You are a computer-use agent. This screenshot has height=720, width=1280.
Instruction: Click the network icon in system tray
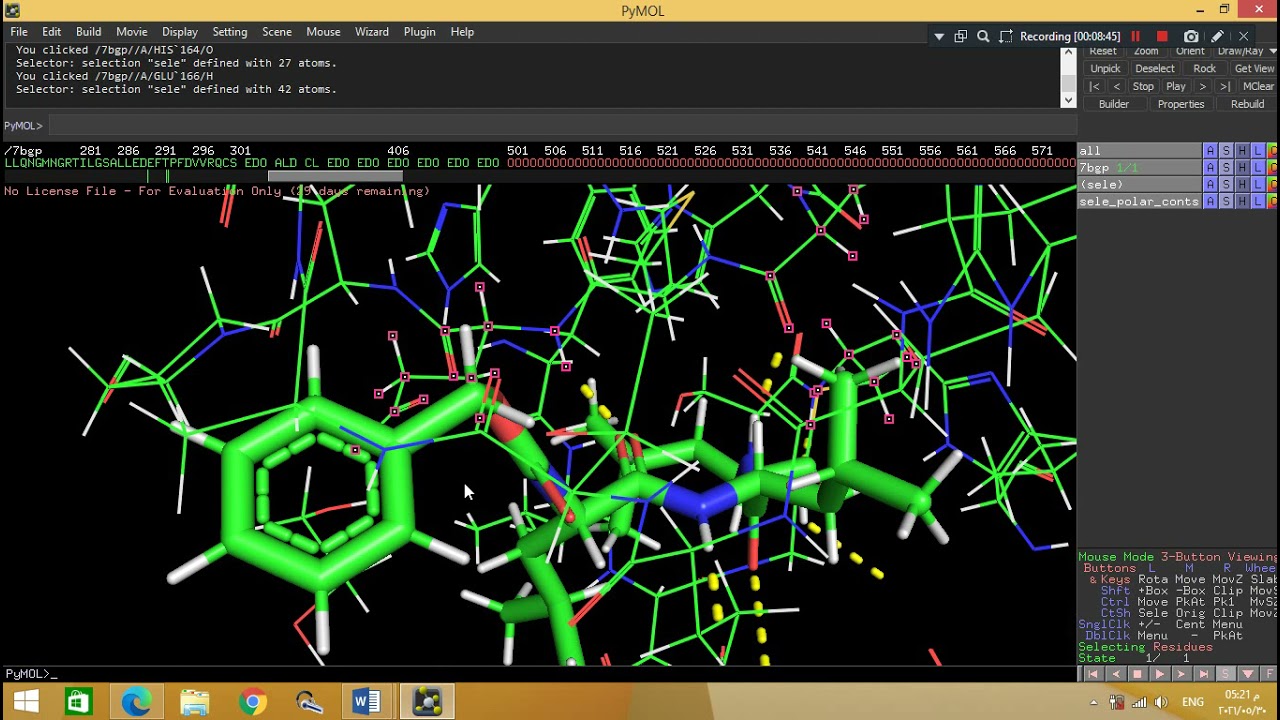pos(1139,702)
